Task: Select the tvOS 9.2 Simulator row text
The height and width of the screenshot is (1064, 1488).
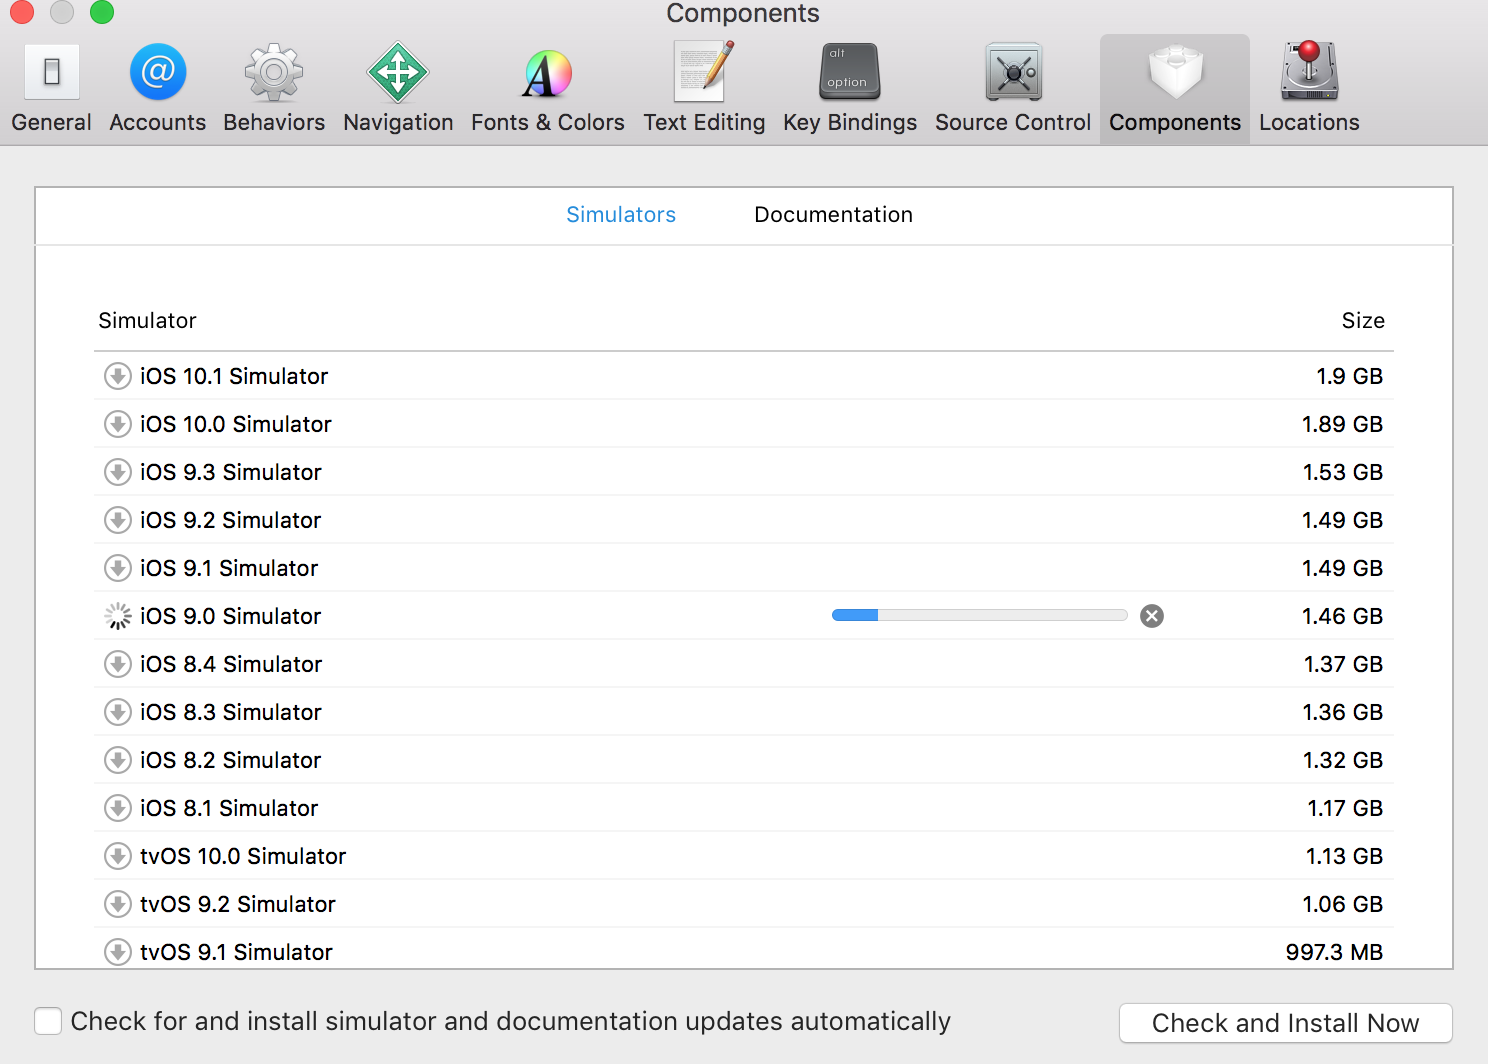Action: (238, 905)
